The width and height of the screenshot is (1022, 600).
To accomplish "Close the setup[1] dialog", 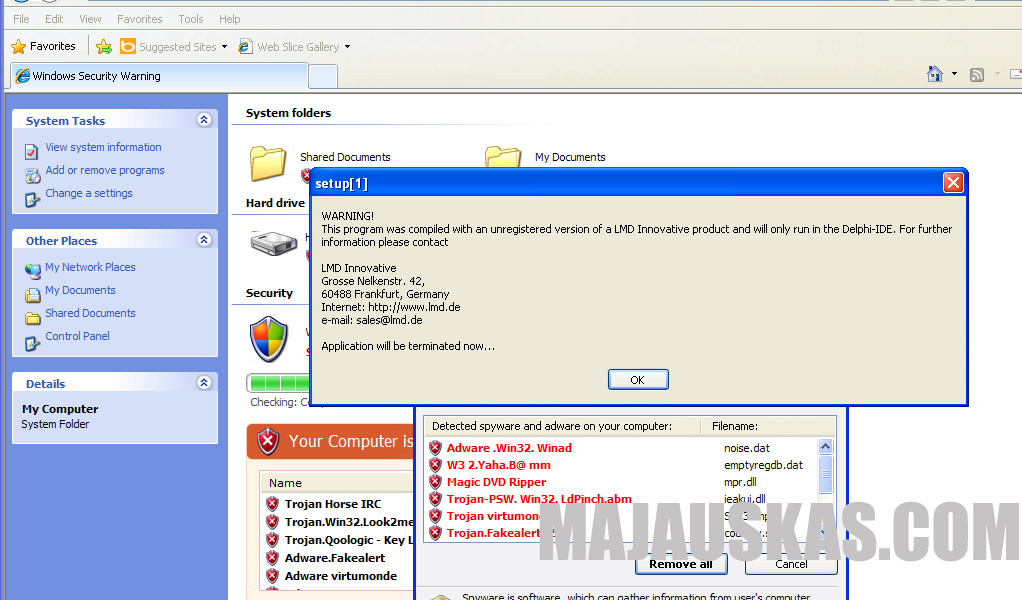I will [x=953, y=183].
